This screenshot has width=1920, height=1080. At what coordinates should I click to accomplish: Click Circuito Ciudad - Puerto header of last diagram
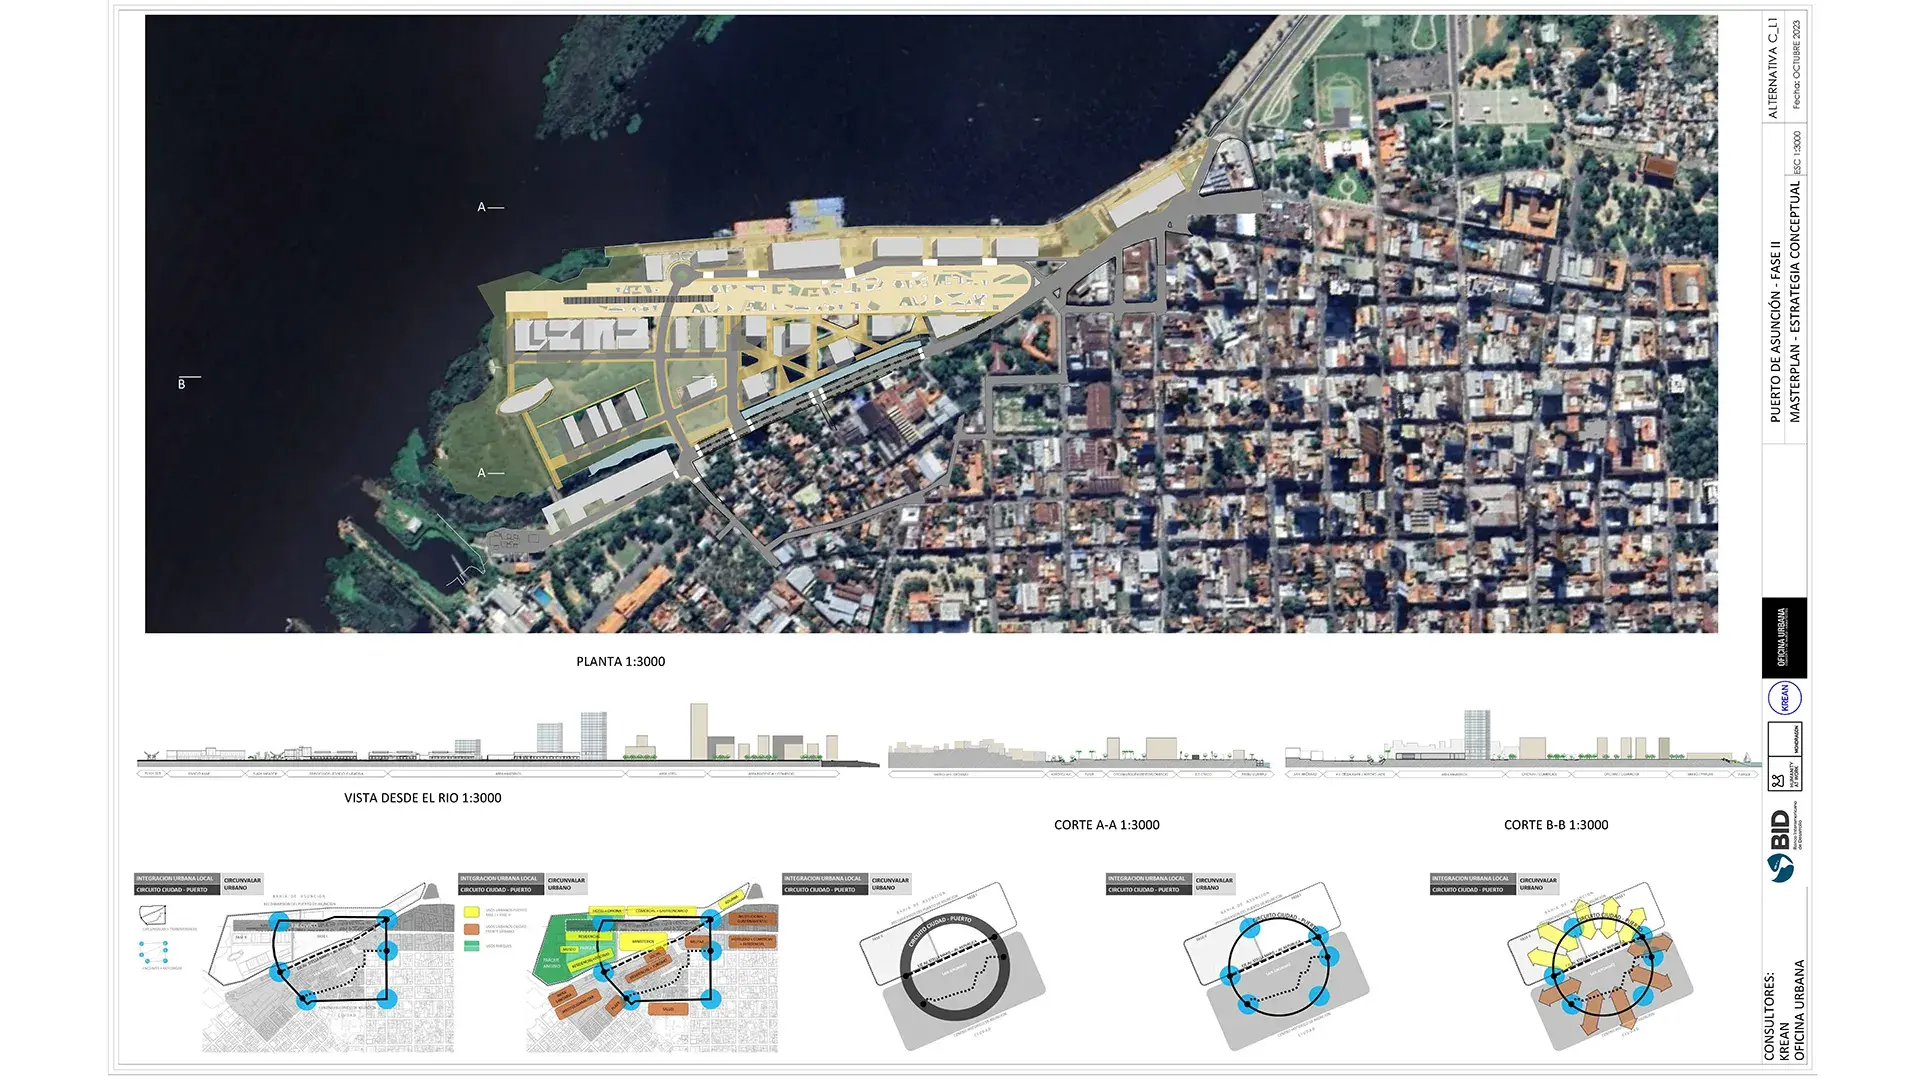click(1469, 889)
